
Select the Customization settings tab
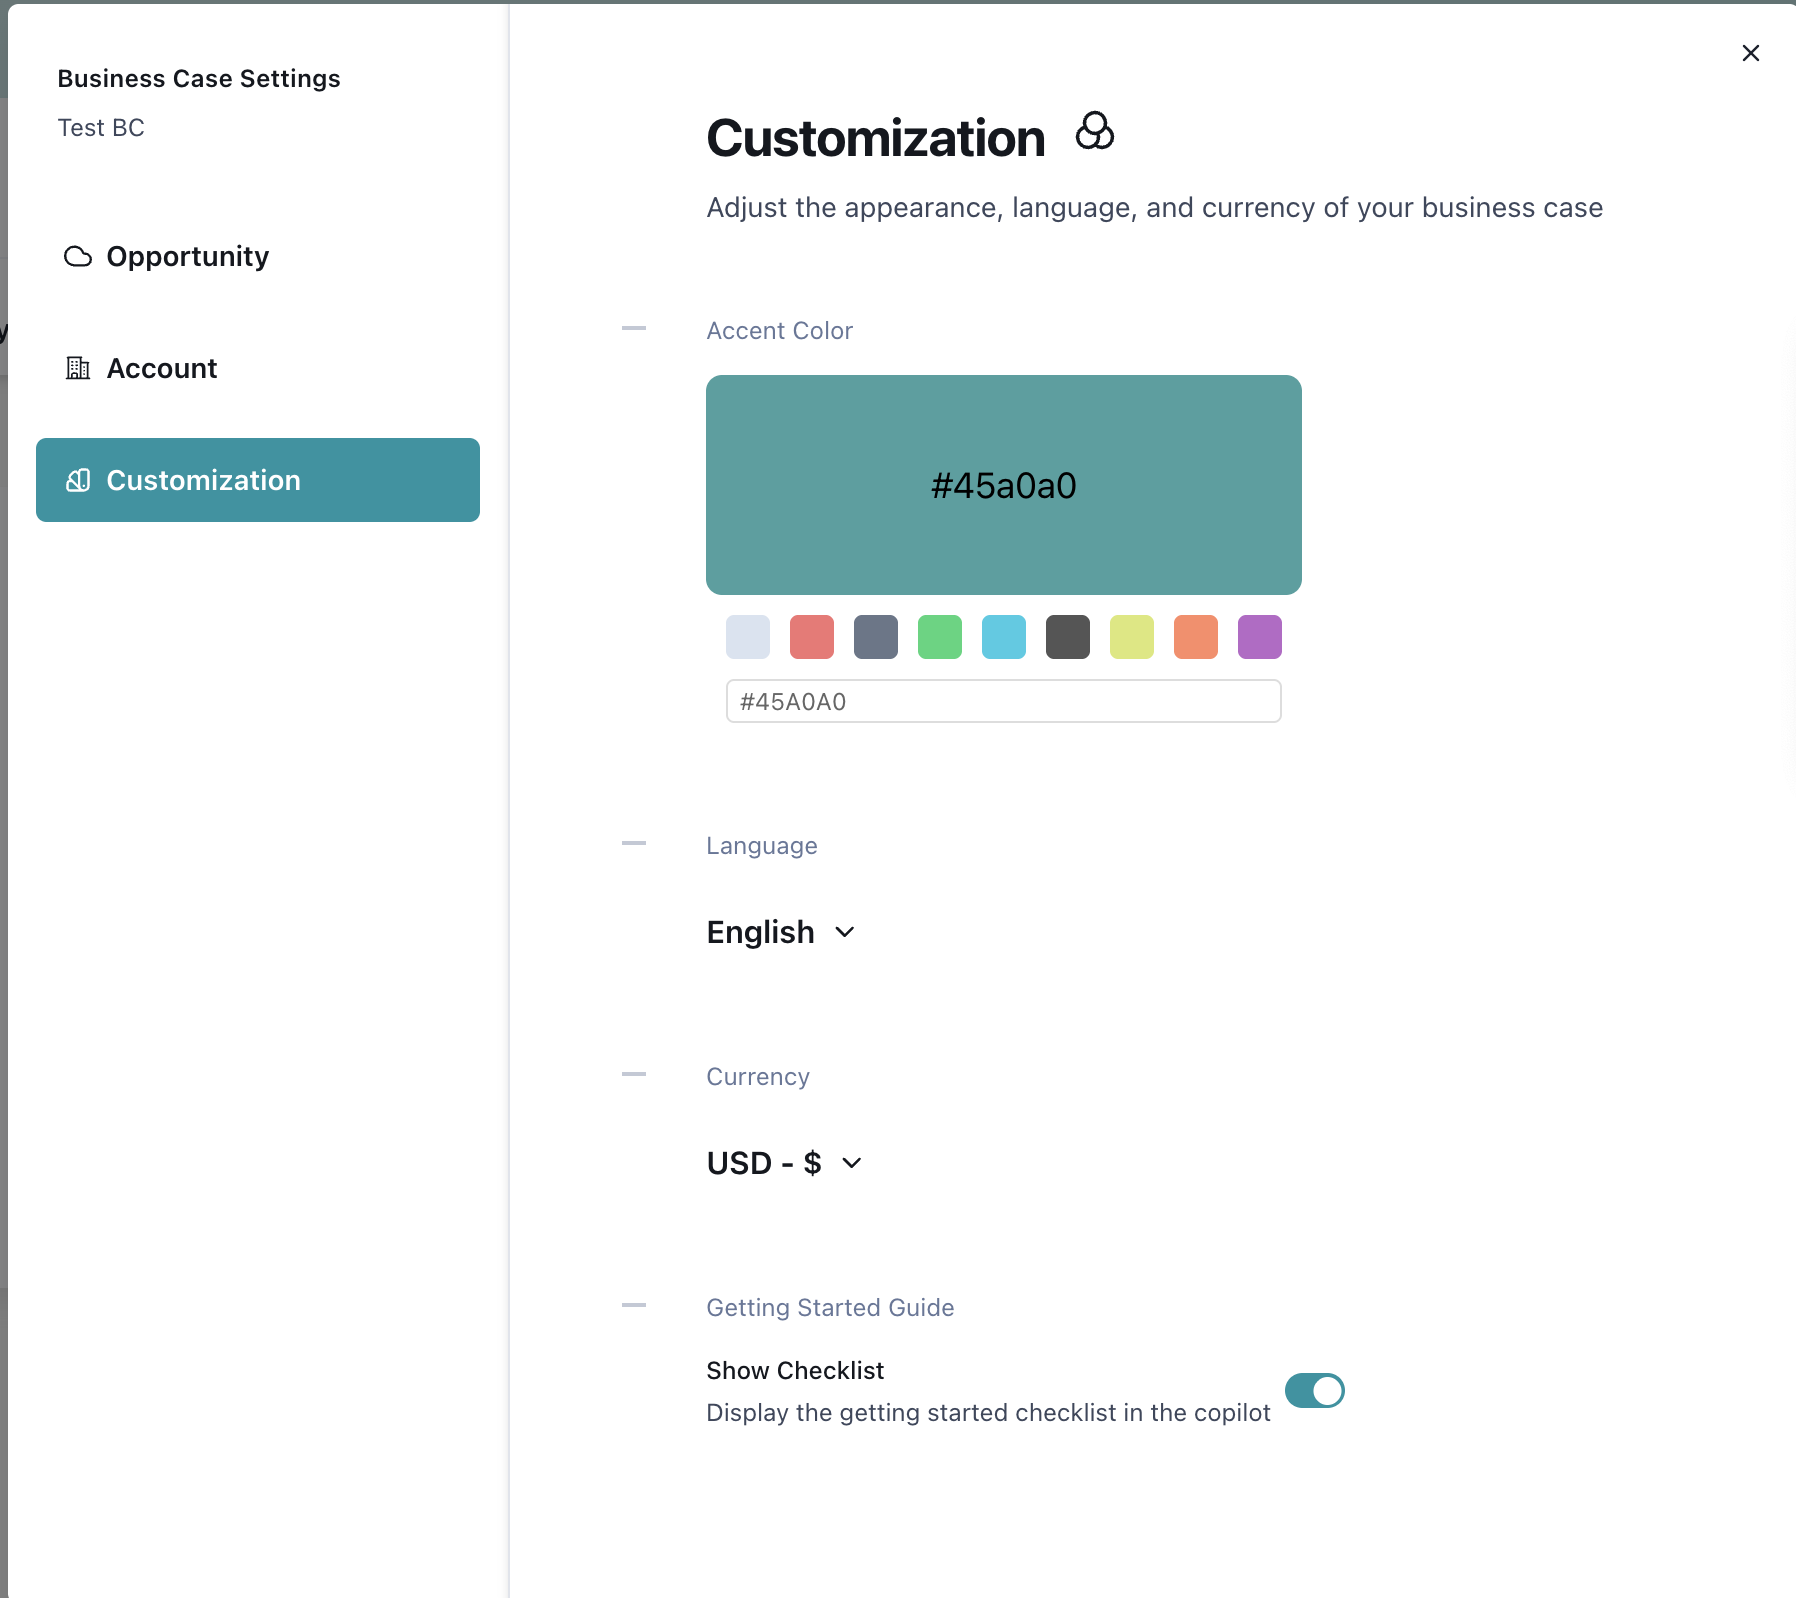click(x=204, y=480)
